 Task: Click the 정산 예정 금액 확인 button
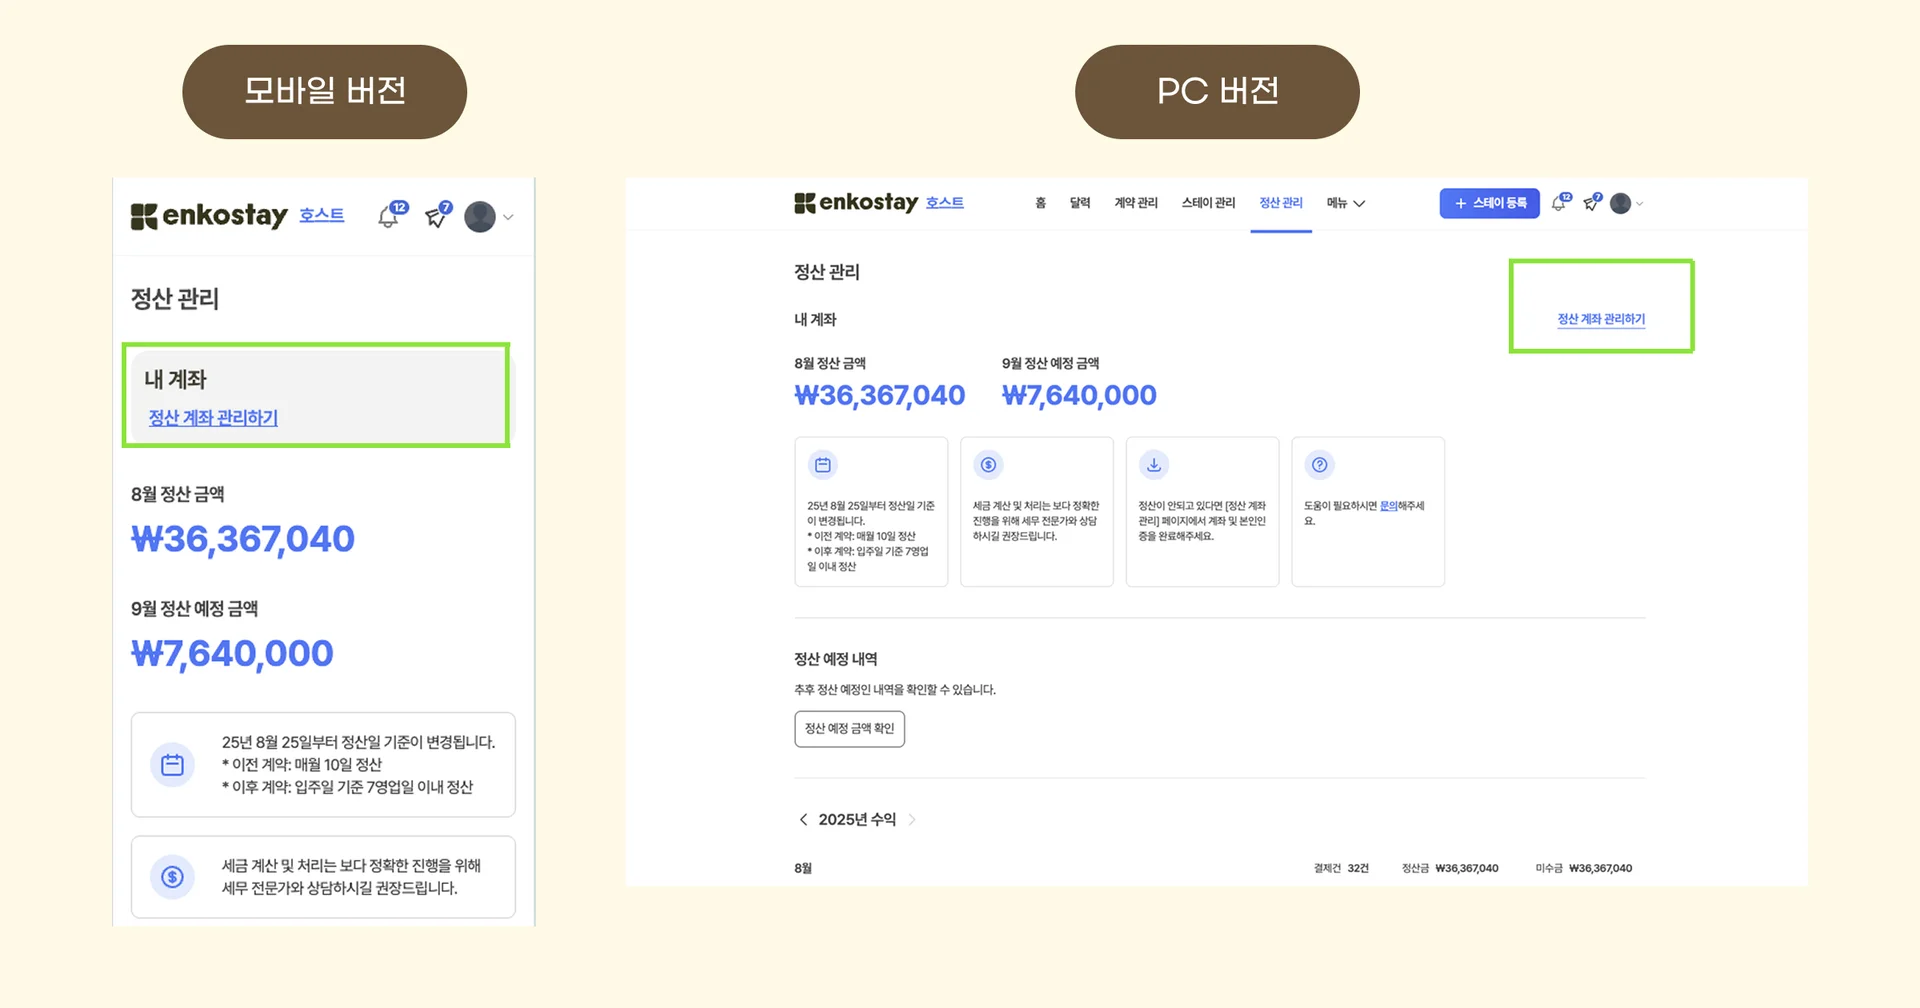[849, 729]
